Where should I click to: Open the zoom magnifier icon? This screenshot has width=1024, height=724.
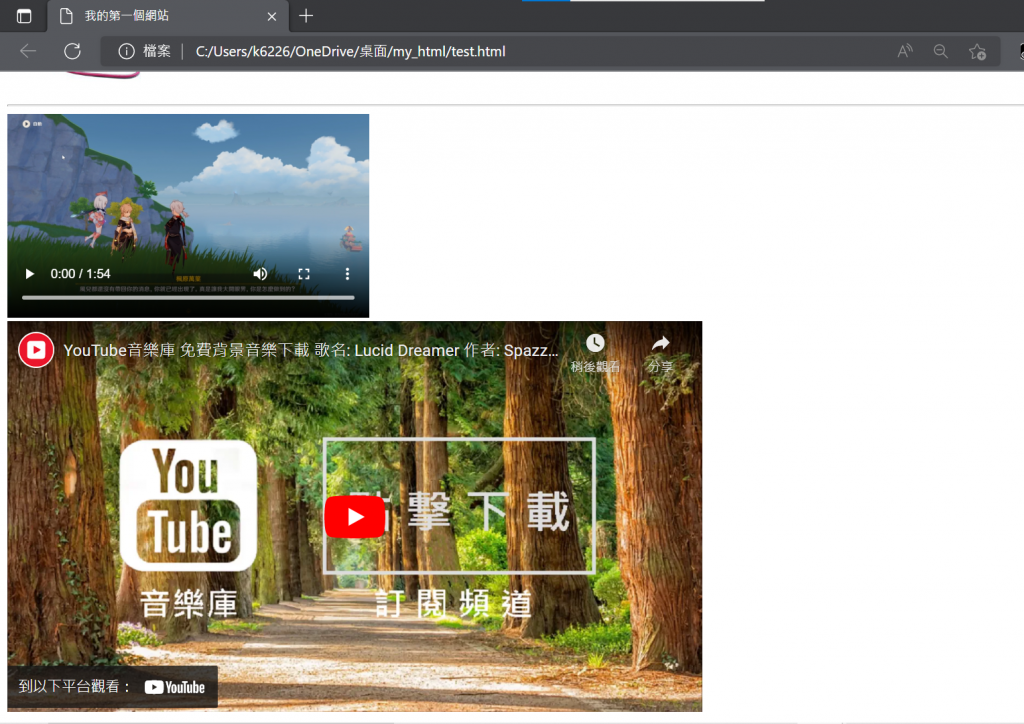[x=940, y=52]
